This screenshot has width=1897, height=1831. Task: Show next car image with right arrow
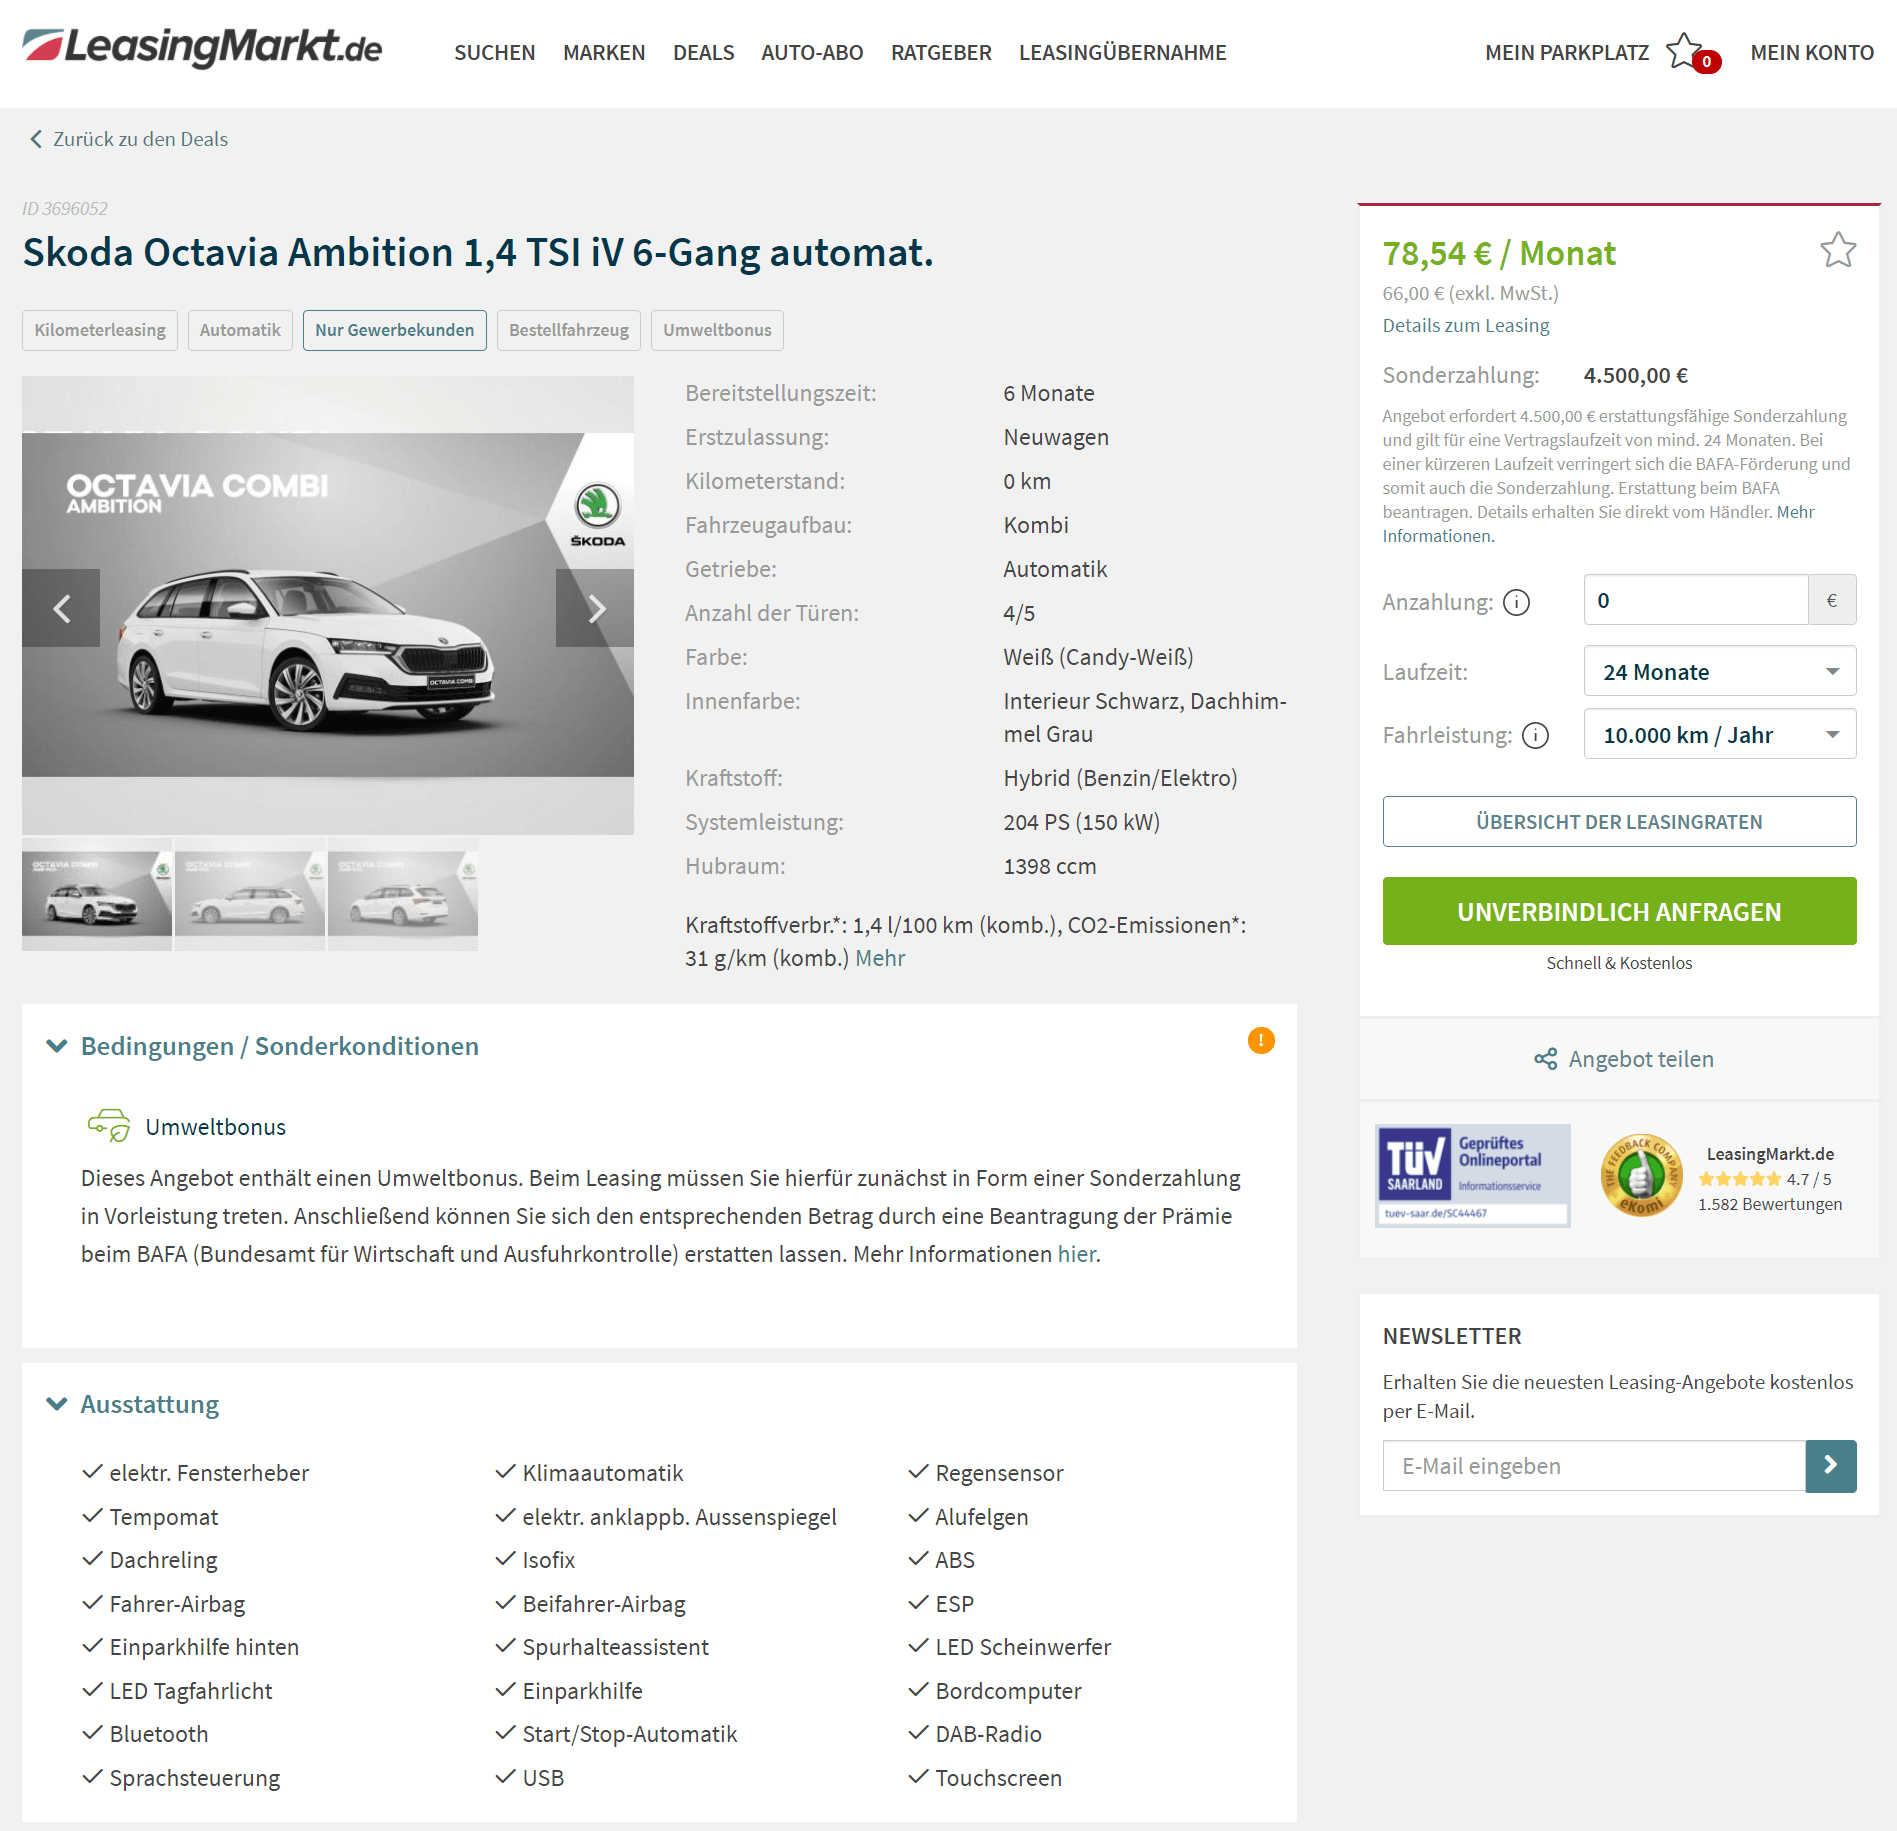pyautogui.click(x=595, y=608)
